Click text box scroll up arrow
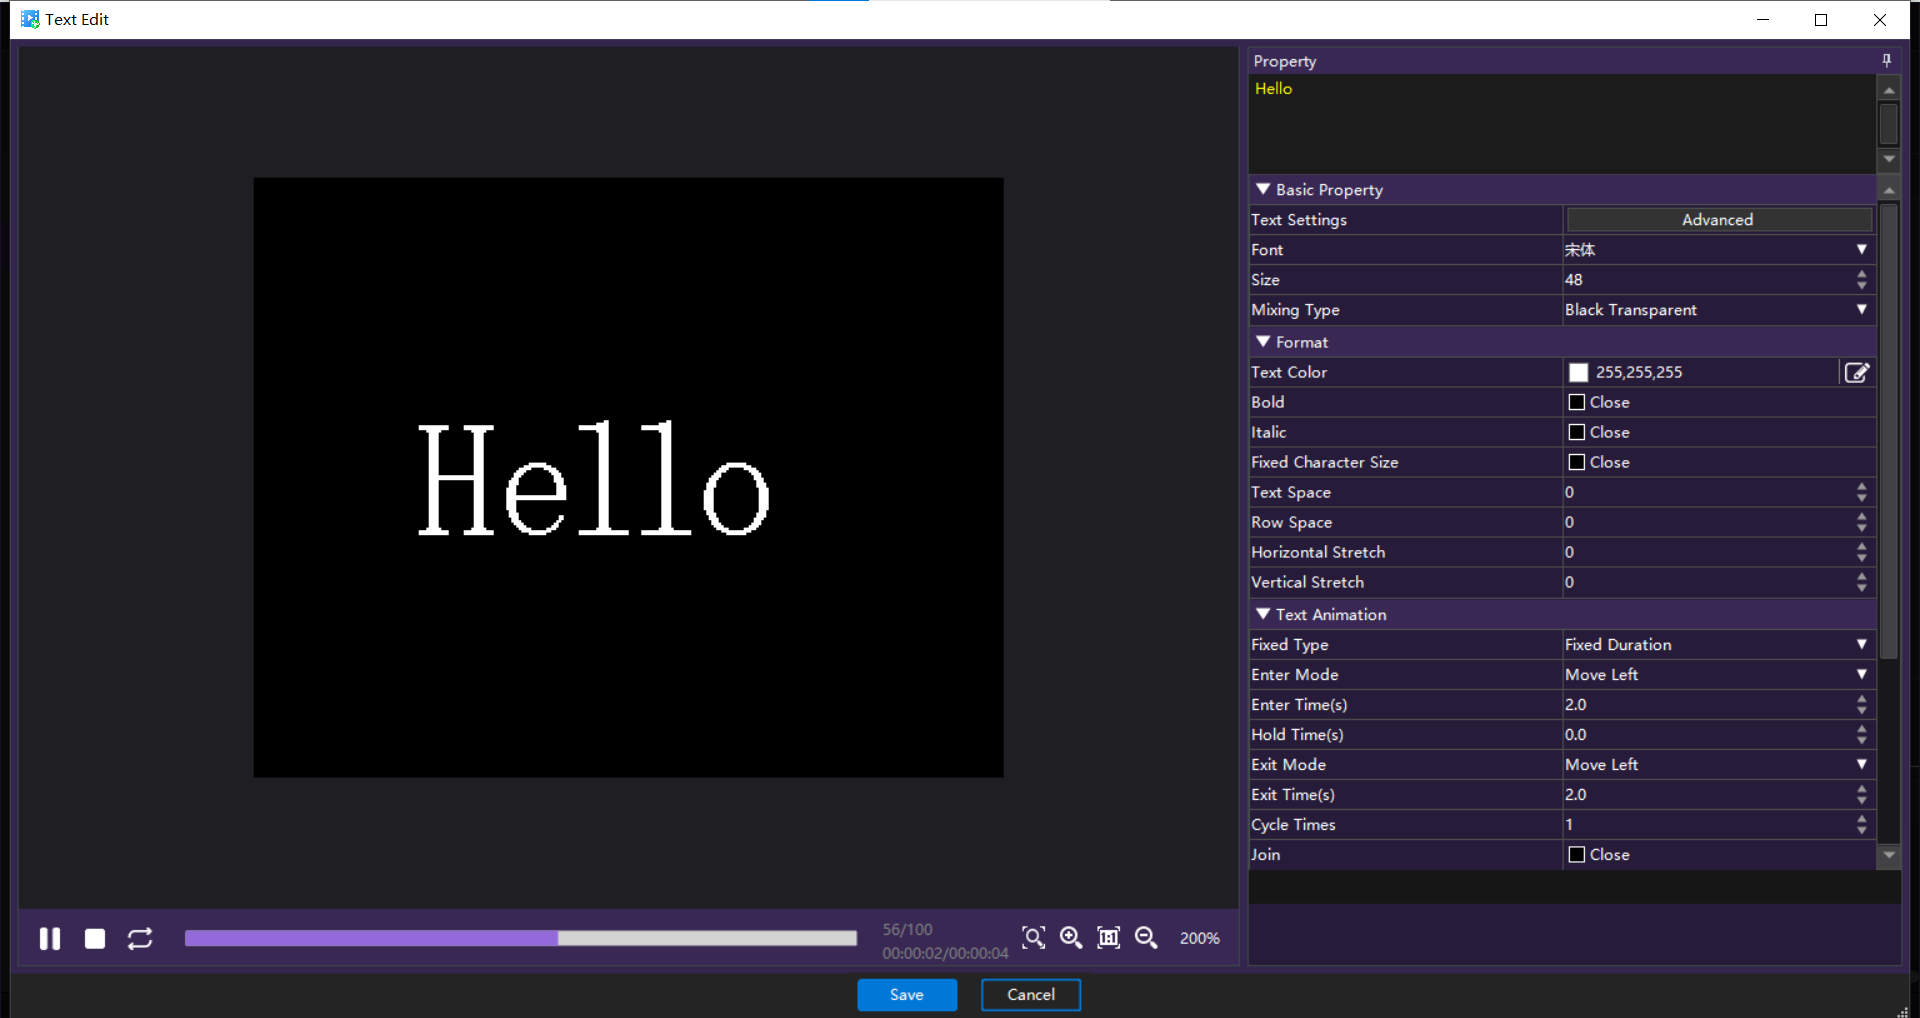Image resolution: width=1920 pixels, height=1018 pixels. click(1888, 90)
